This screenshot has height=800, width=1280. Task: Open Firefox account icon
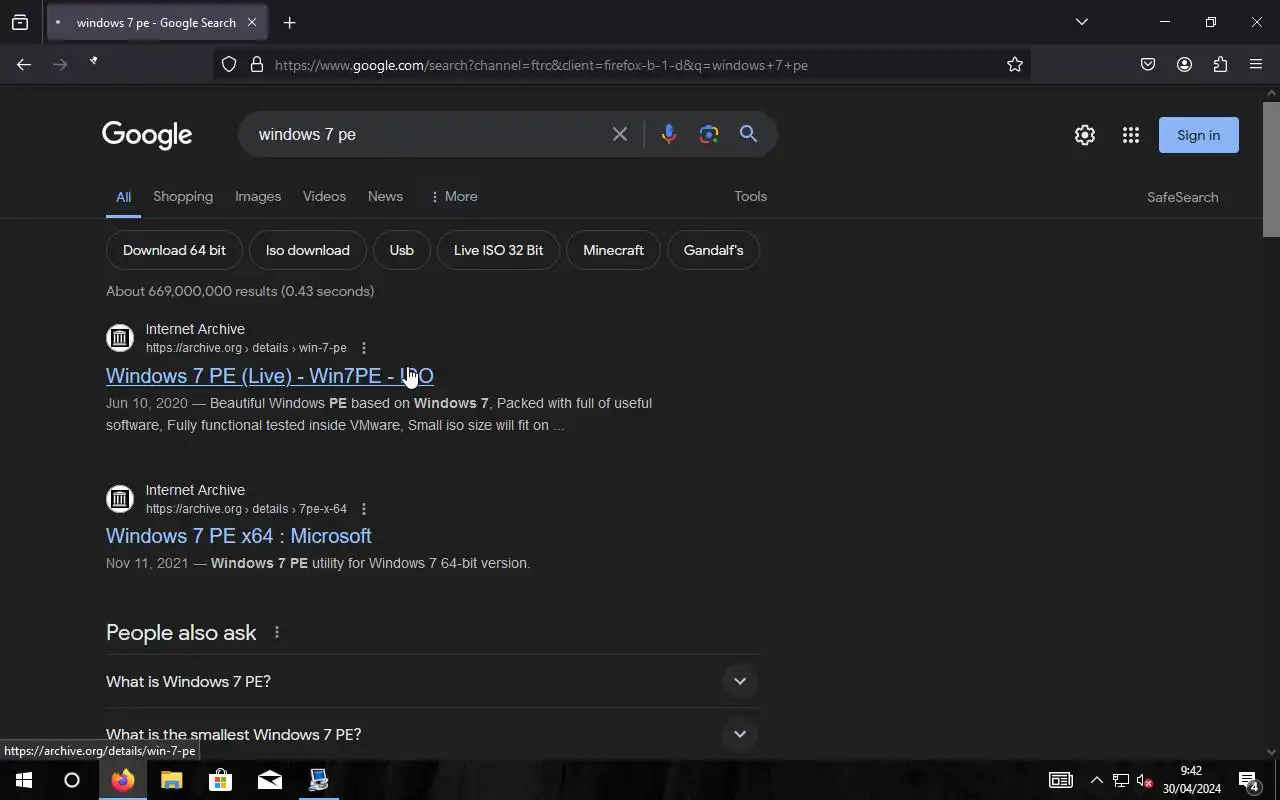tap(1184, 65)
